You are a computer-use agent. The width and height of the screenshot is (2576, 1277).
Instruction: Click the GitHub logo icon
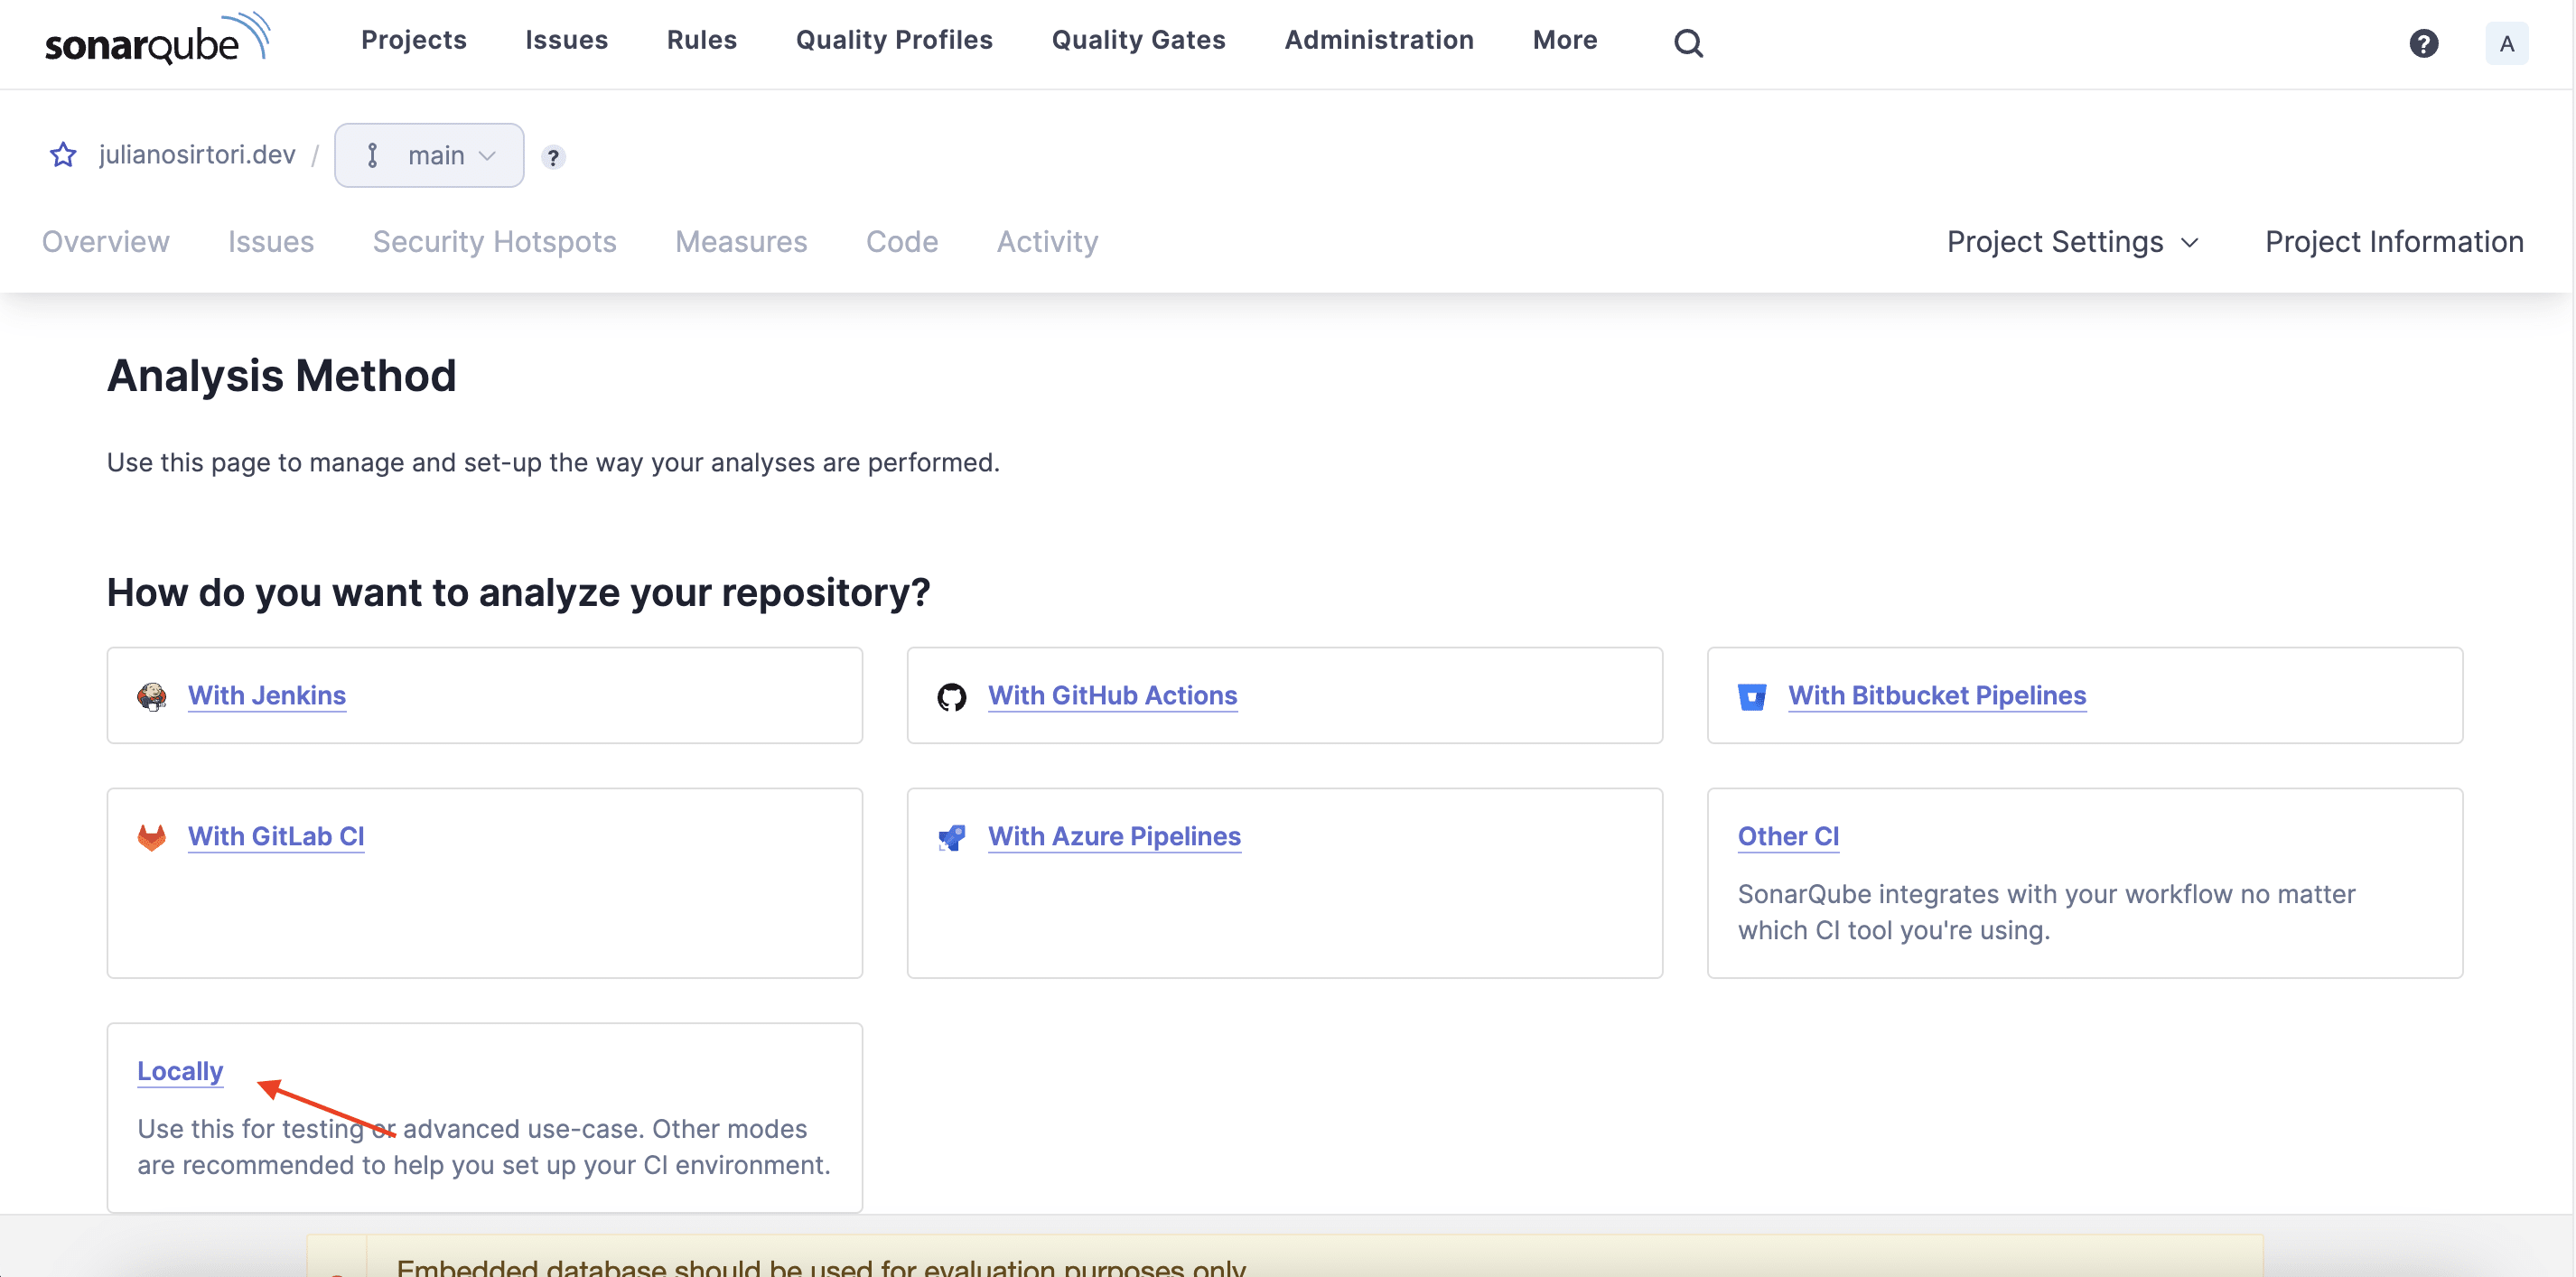[952, 696]
